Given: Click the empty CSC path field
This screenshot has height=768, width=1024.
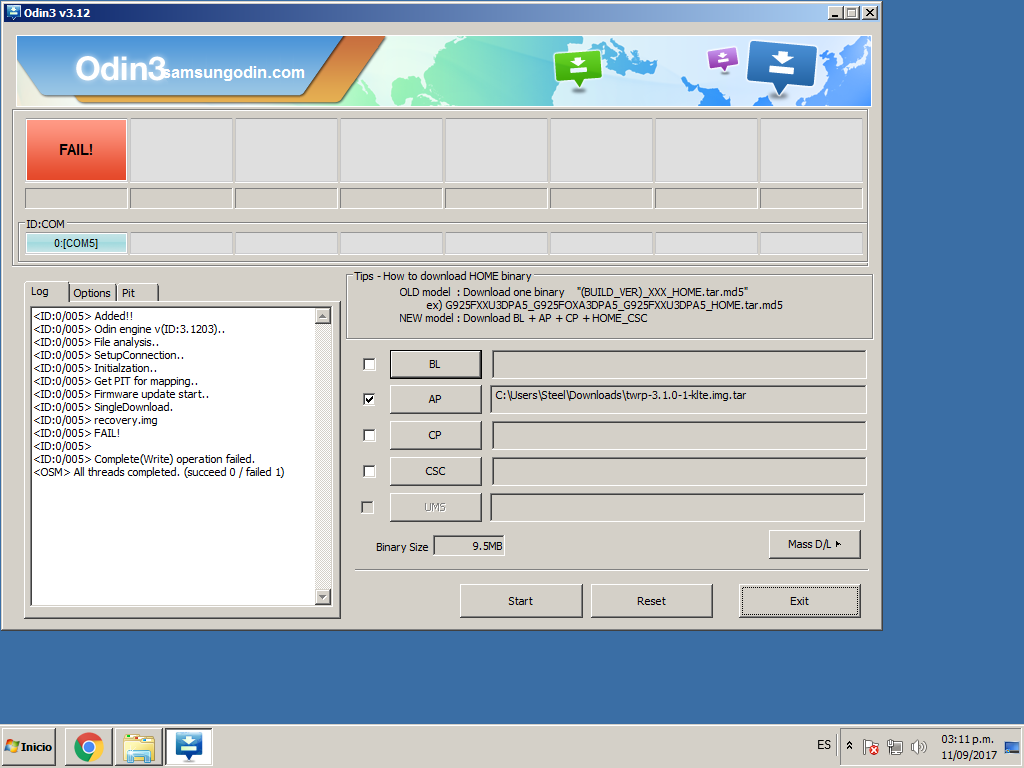Looking at the screenshot, I should tap(679, 471).
